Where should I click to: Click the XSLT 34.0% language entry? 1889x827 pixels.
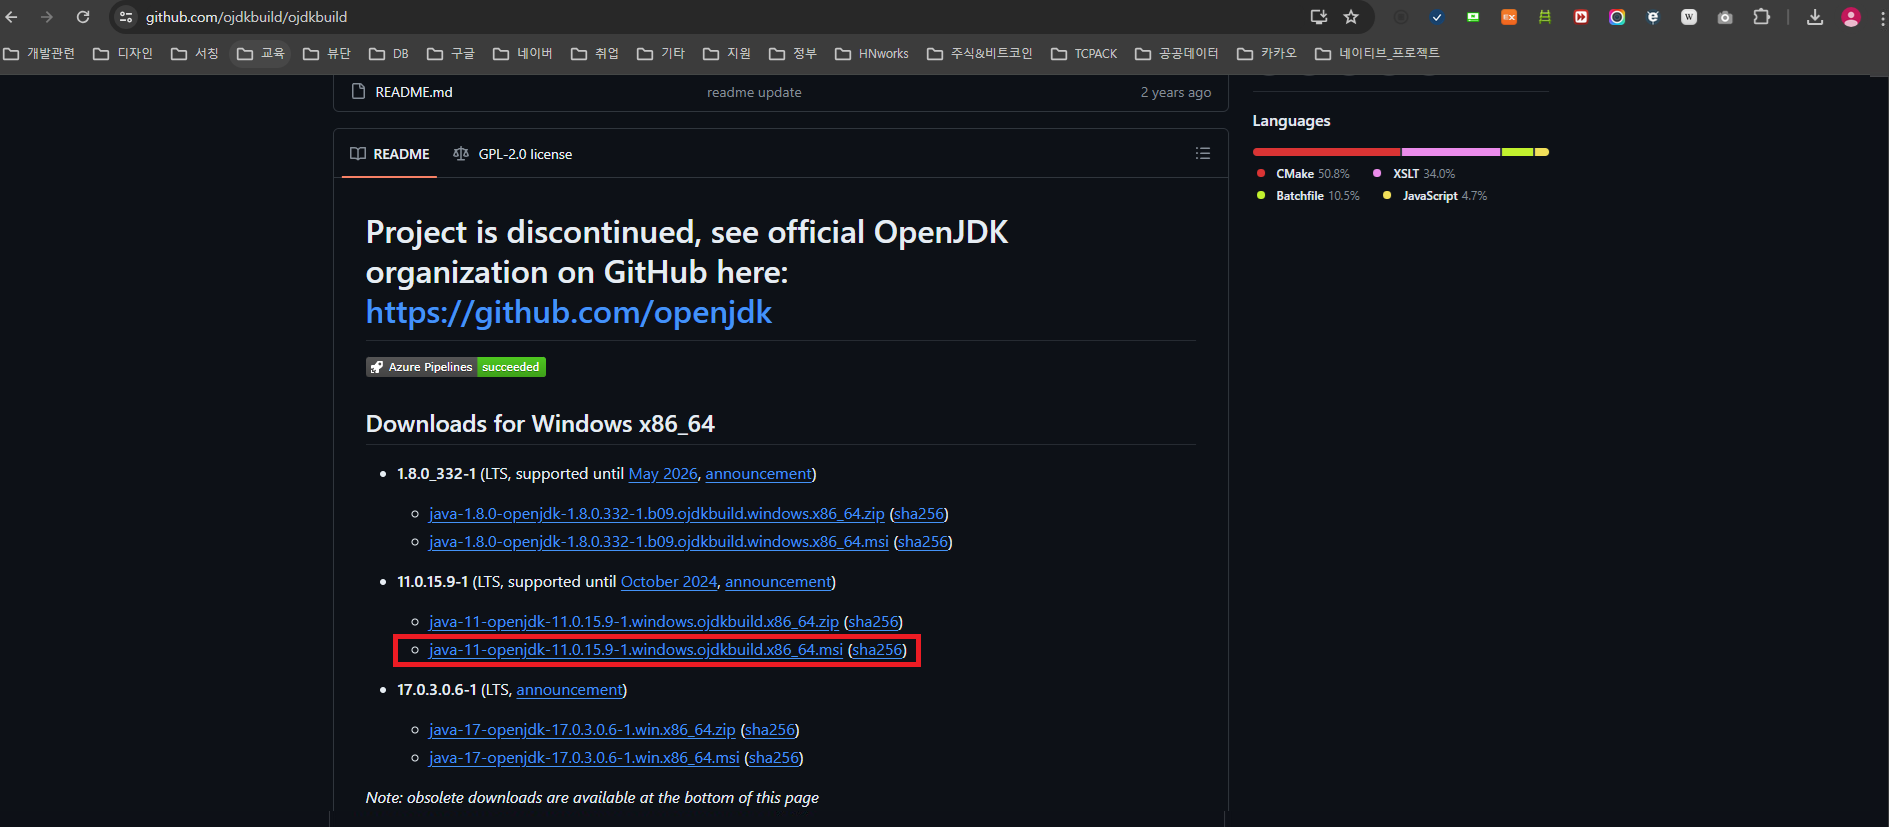(x=1414, y=174)
